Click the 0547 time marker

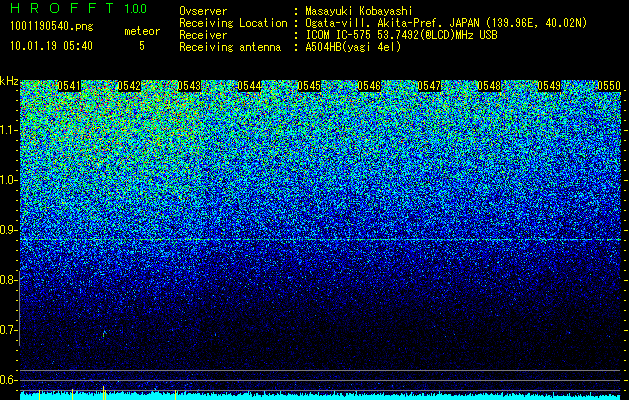coord(429,86)
